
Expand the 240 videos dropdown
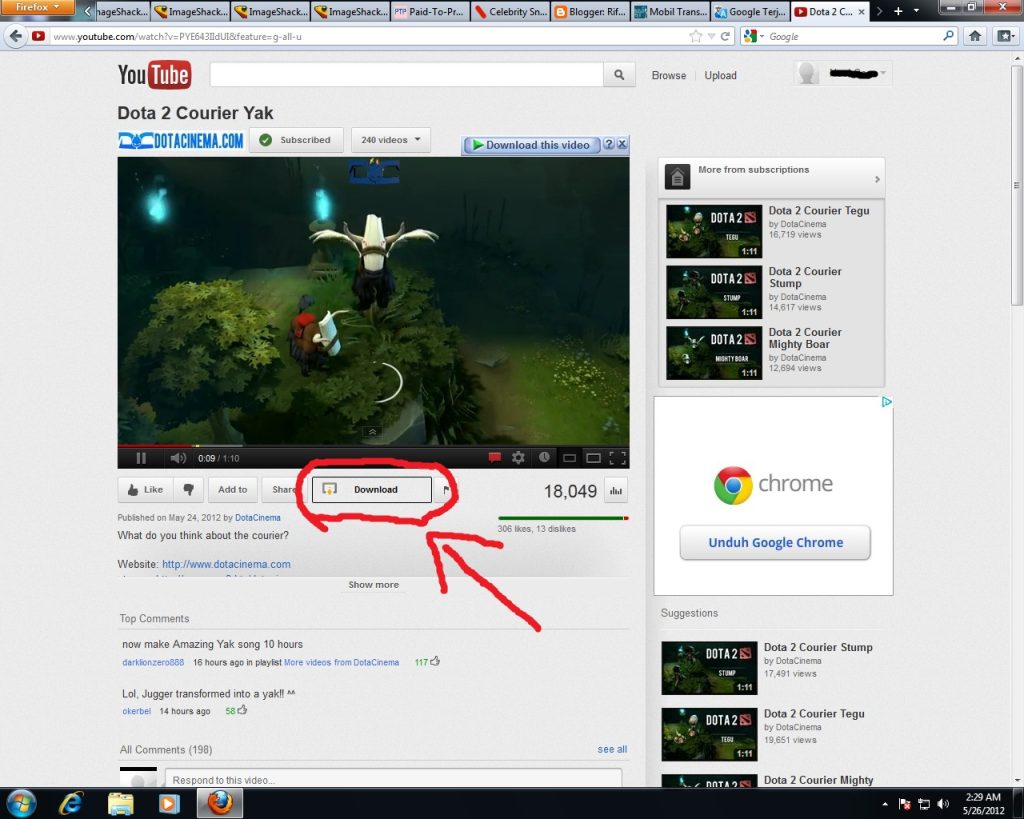(391, 140)
